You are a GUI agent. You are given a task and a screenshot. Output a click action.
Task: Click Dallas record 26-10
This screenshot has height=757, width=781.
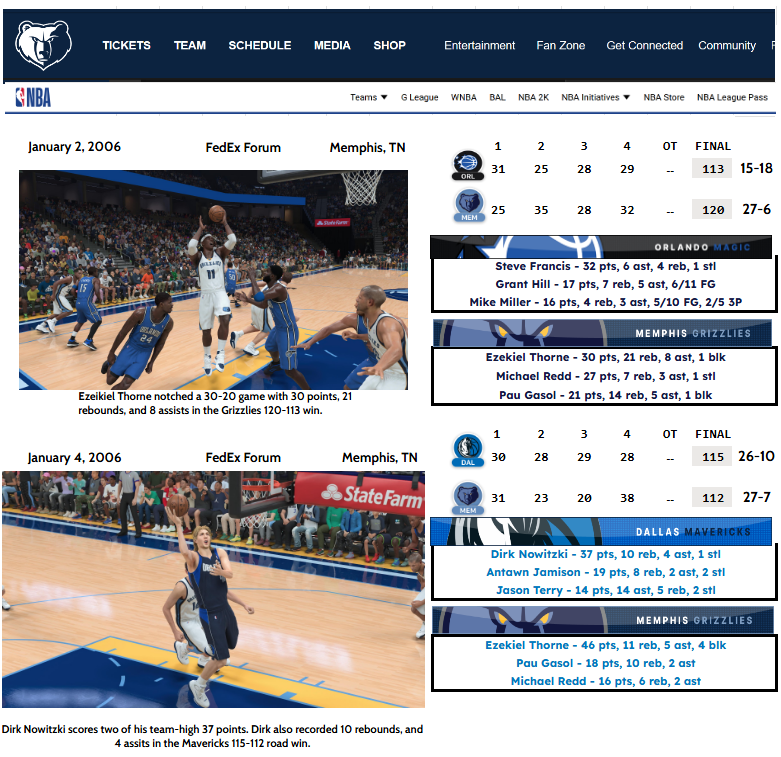coord(756,456)
